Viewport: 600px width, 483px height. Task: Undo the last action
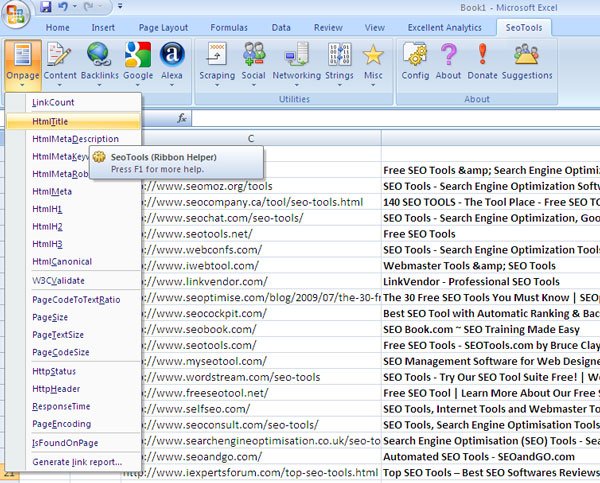pos(63,7)
